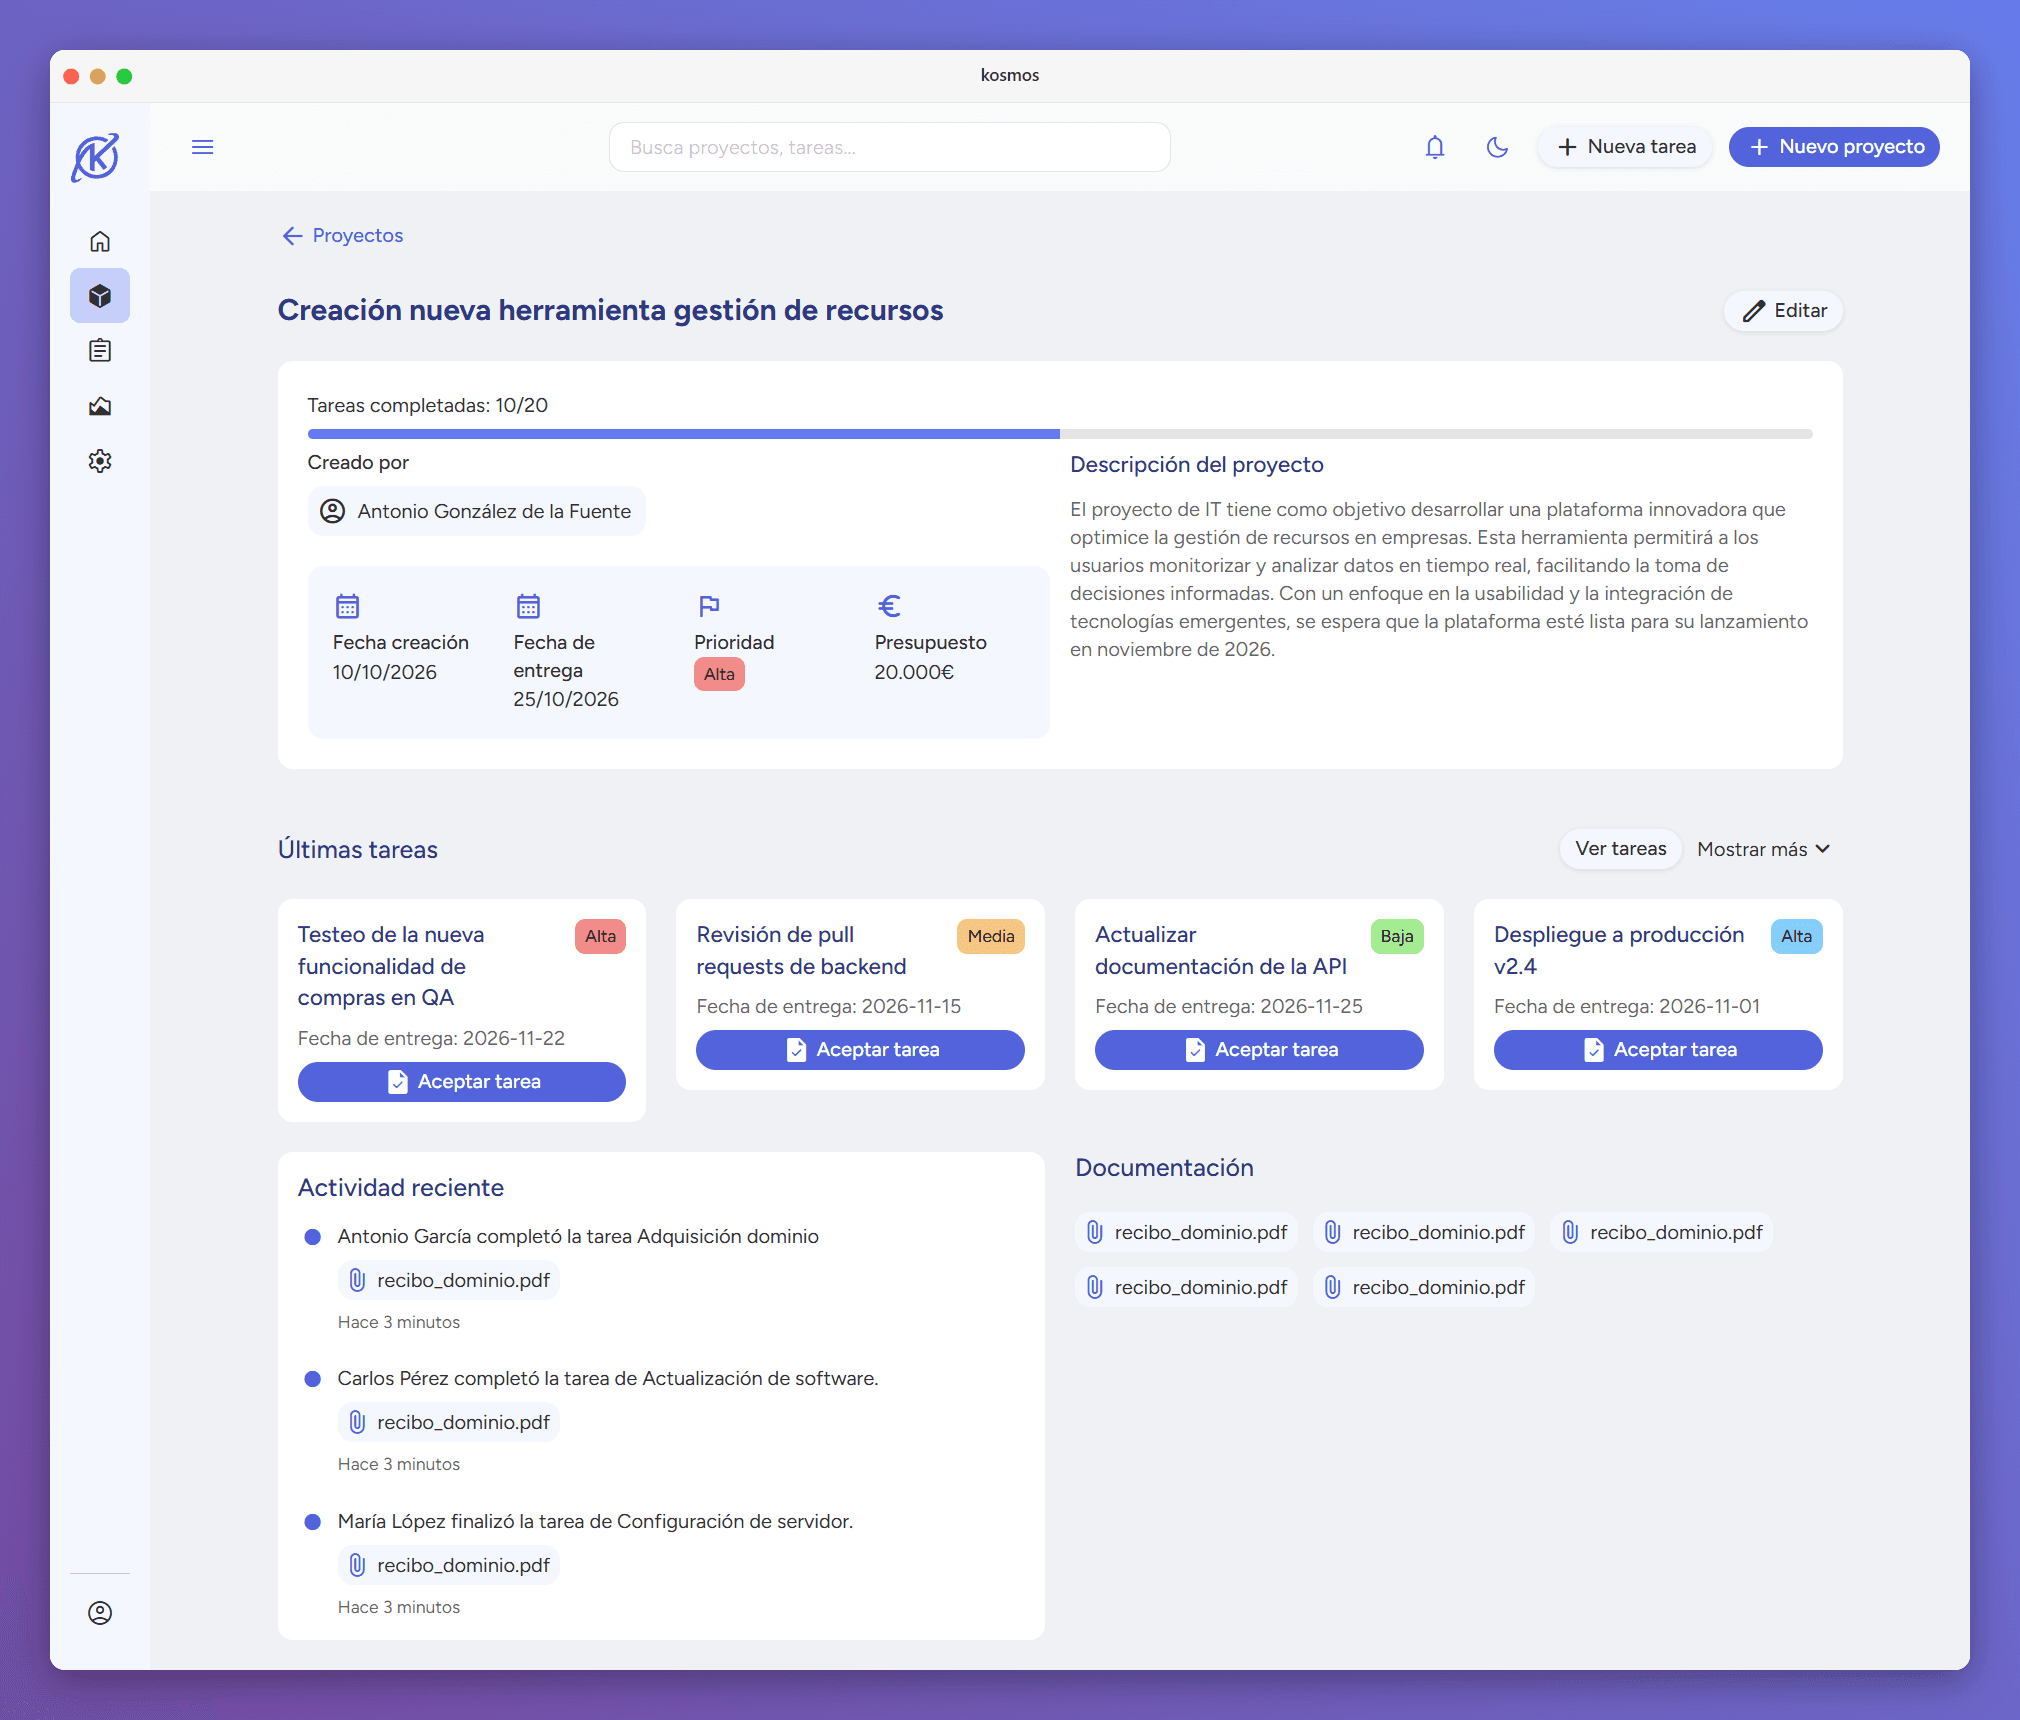Viewport: 2020px width, 1720px height.
Task: Select the projects cube icon in sidebar
Action: tap(100, 296)
